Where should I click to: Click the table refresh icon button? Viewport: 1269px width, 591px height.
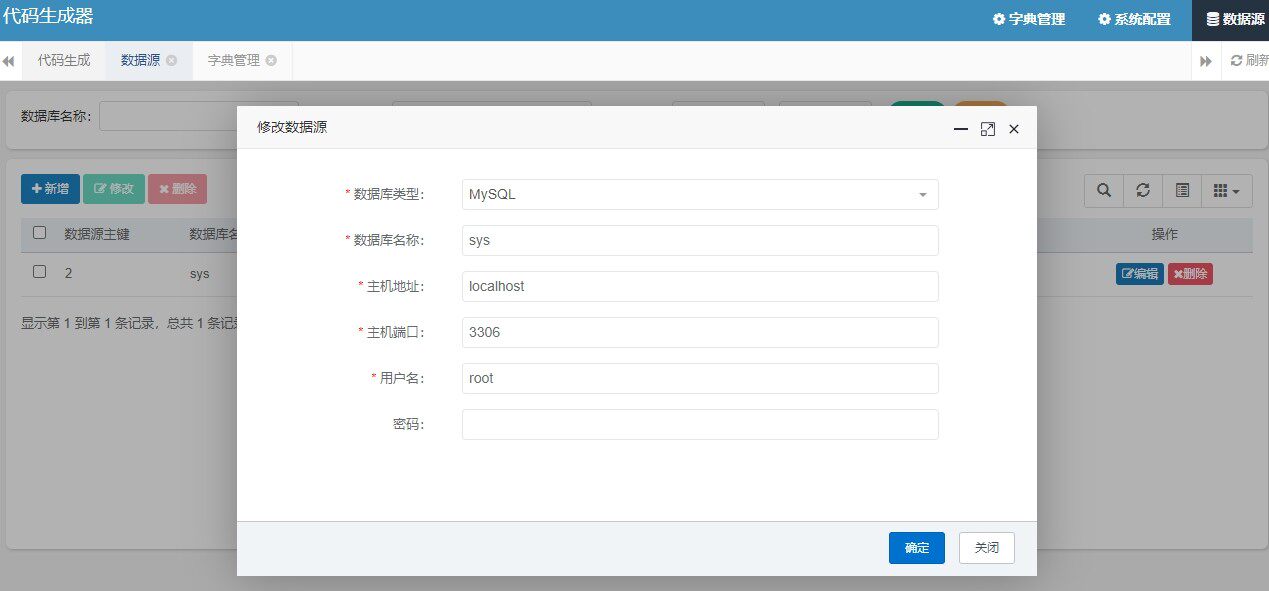(x=1143, y=190)
